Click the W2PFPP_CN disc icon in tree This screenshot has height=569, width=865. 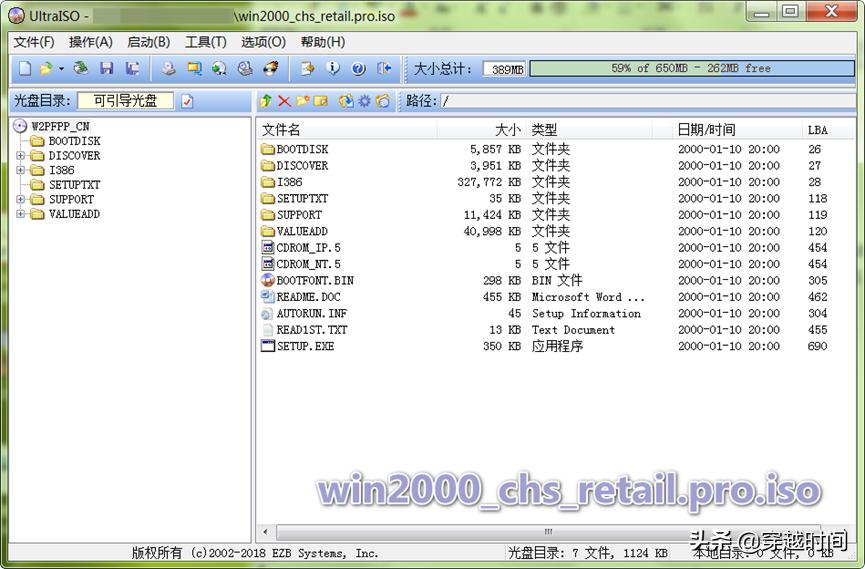click(x=20, y=126)
